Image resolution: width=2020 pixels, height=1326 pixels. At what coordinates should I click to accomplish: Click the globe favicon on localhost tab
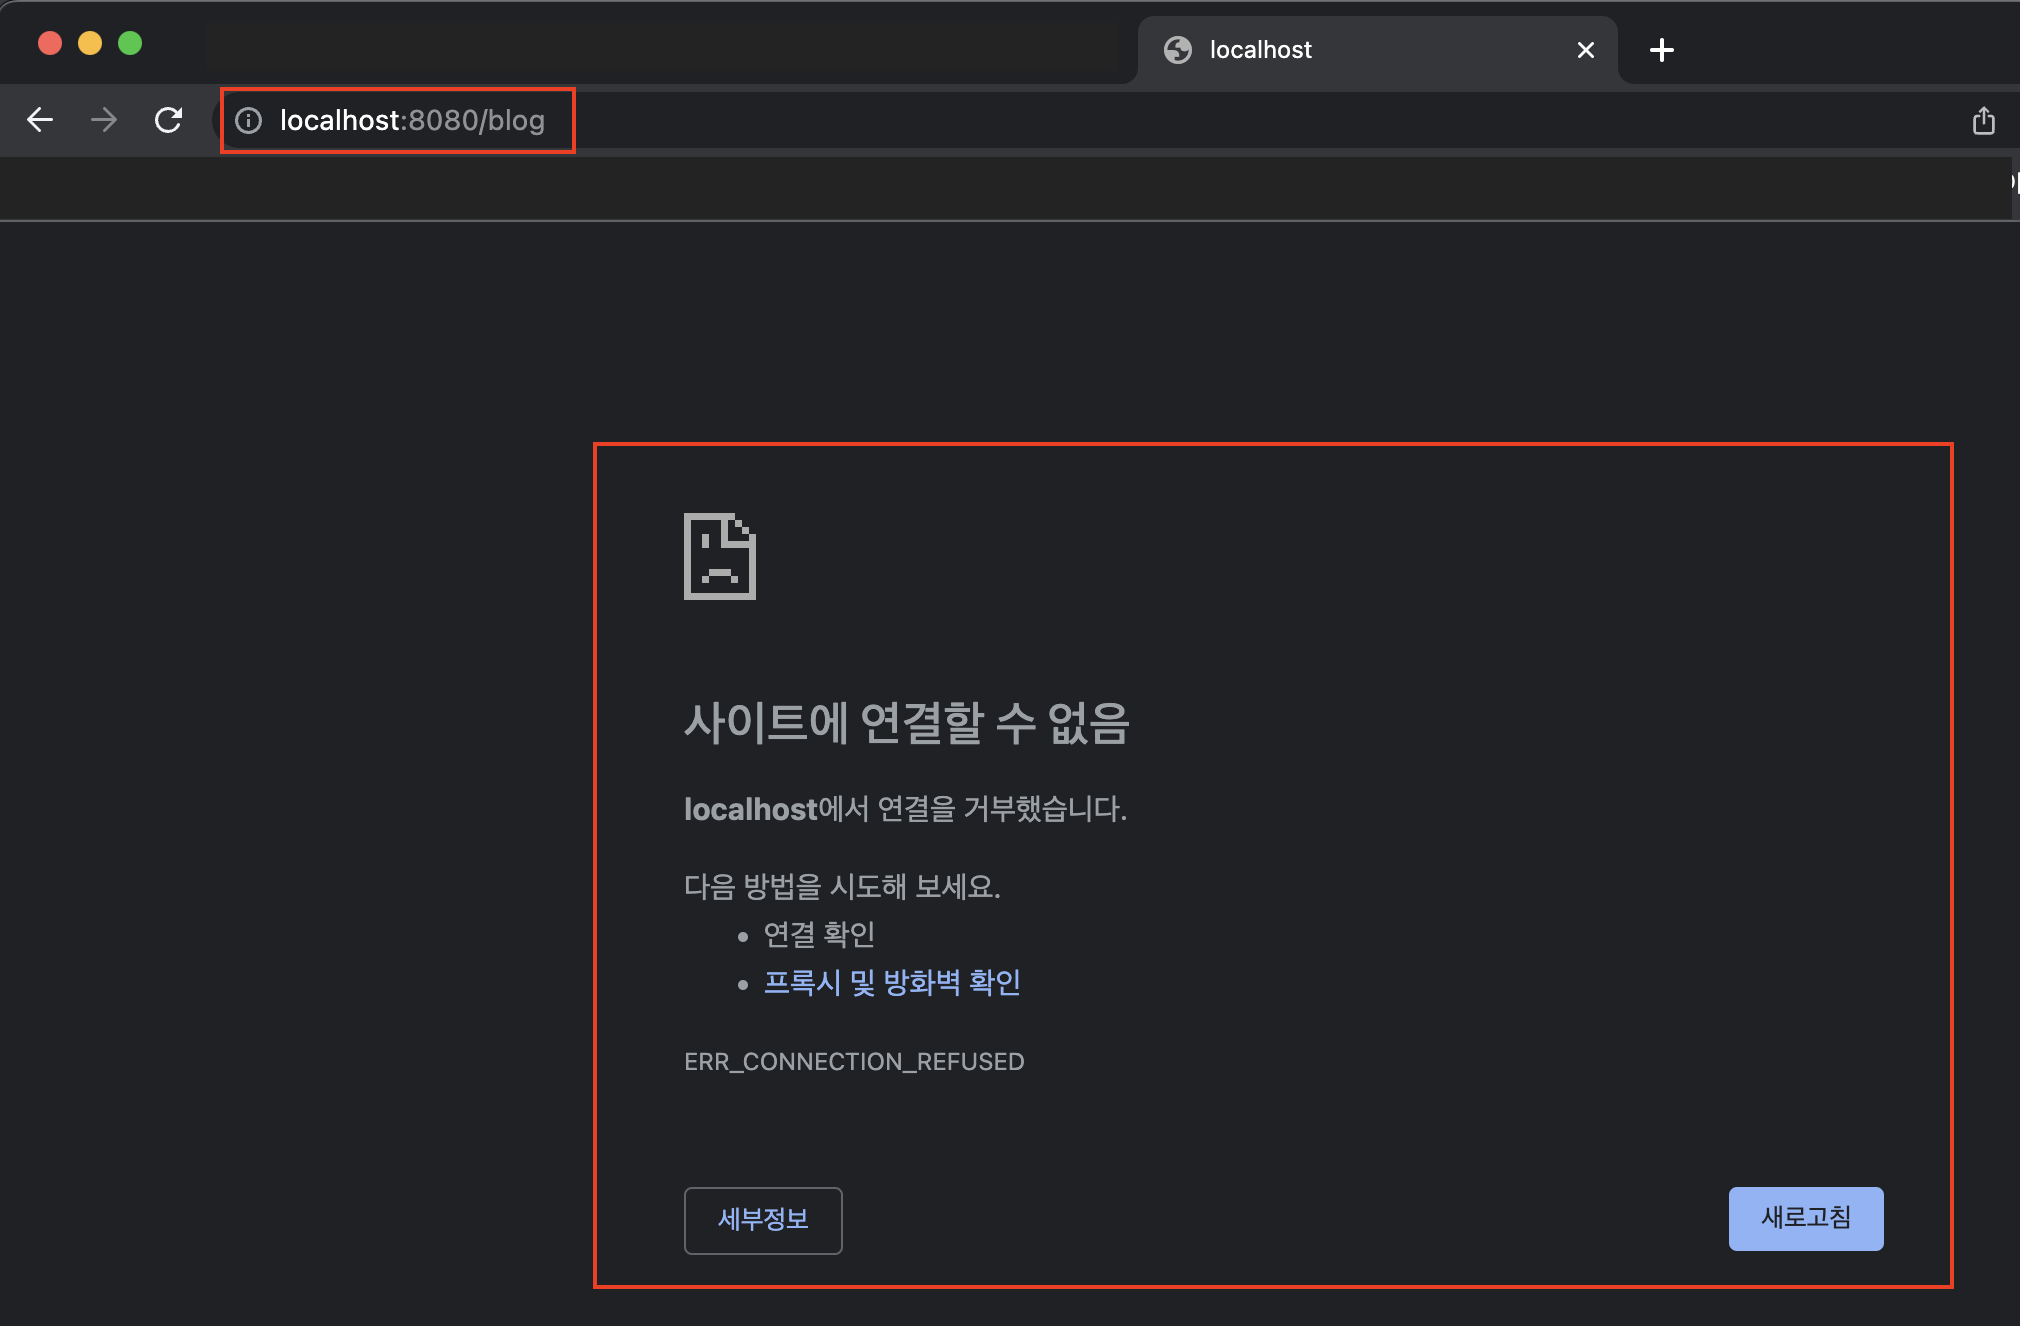(x=1178, y=50)
